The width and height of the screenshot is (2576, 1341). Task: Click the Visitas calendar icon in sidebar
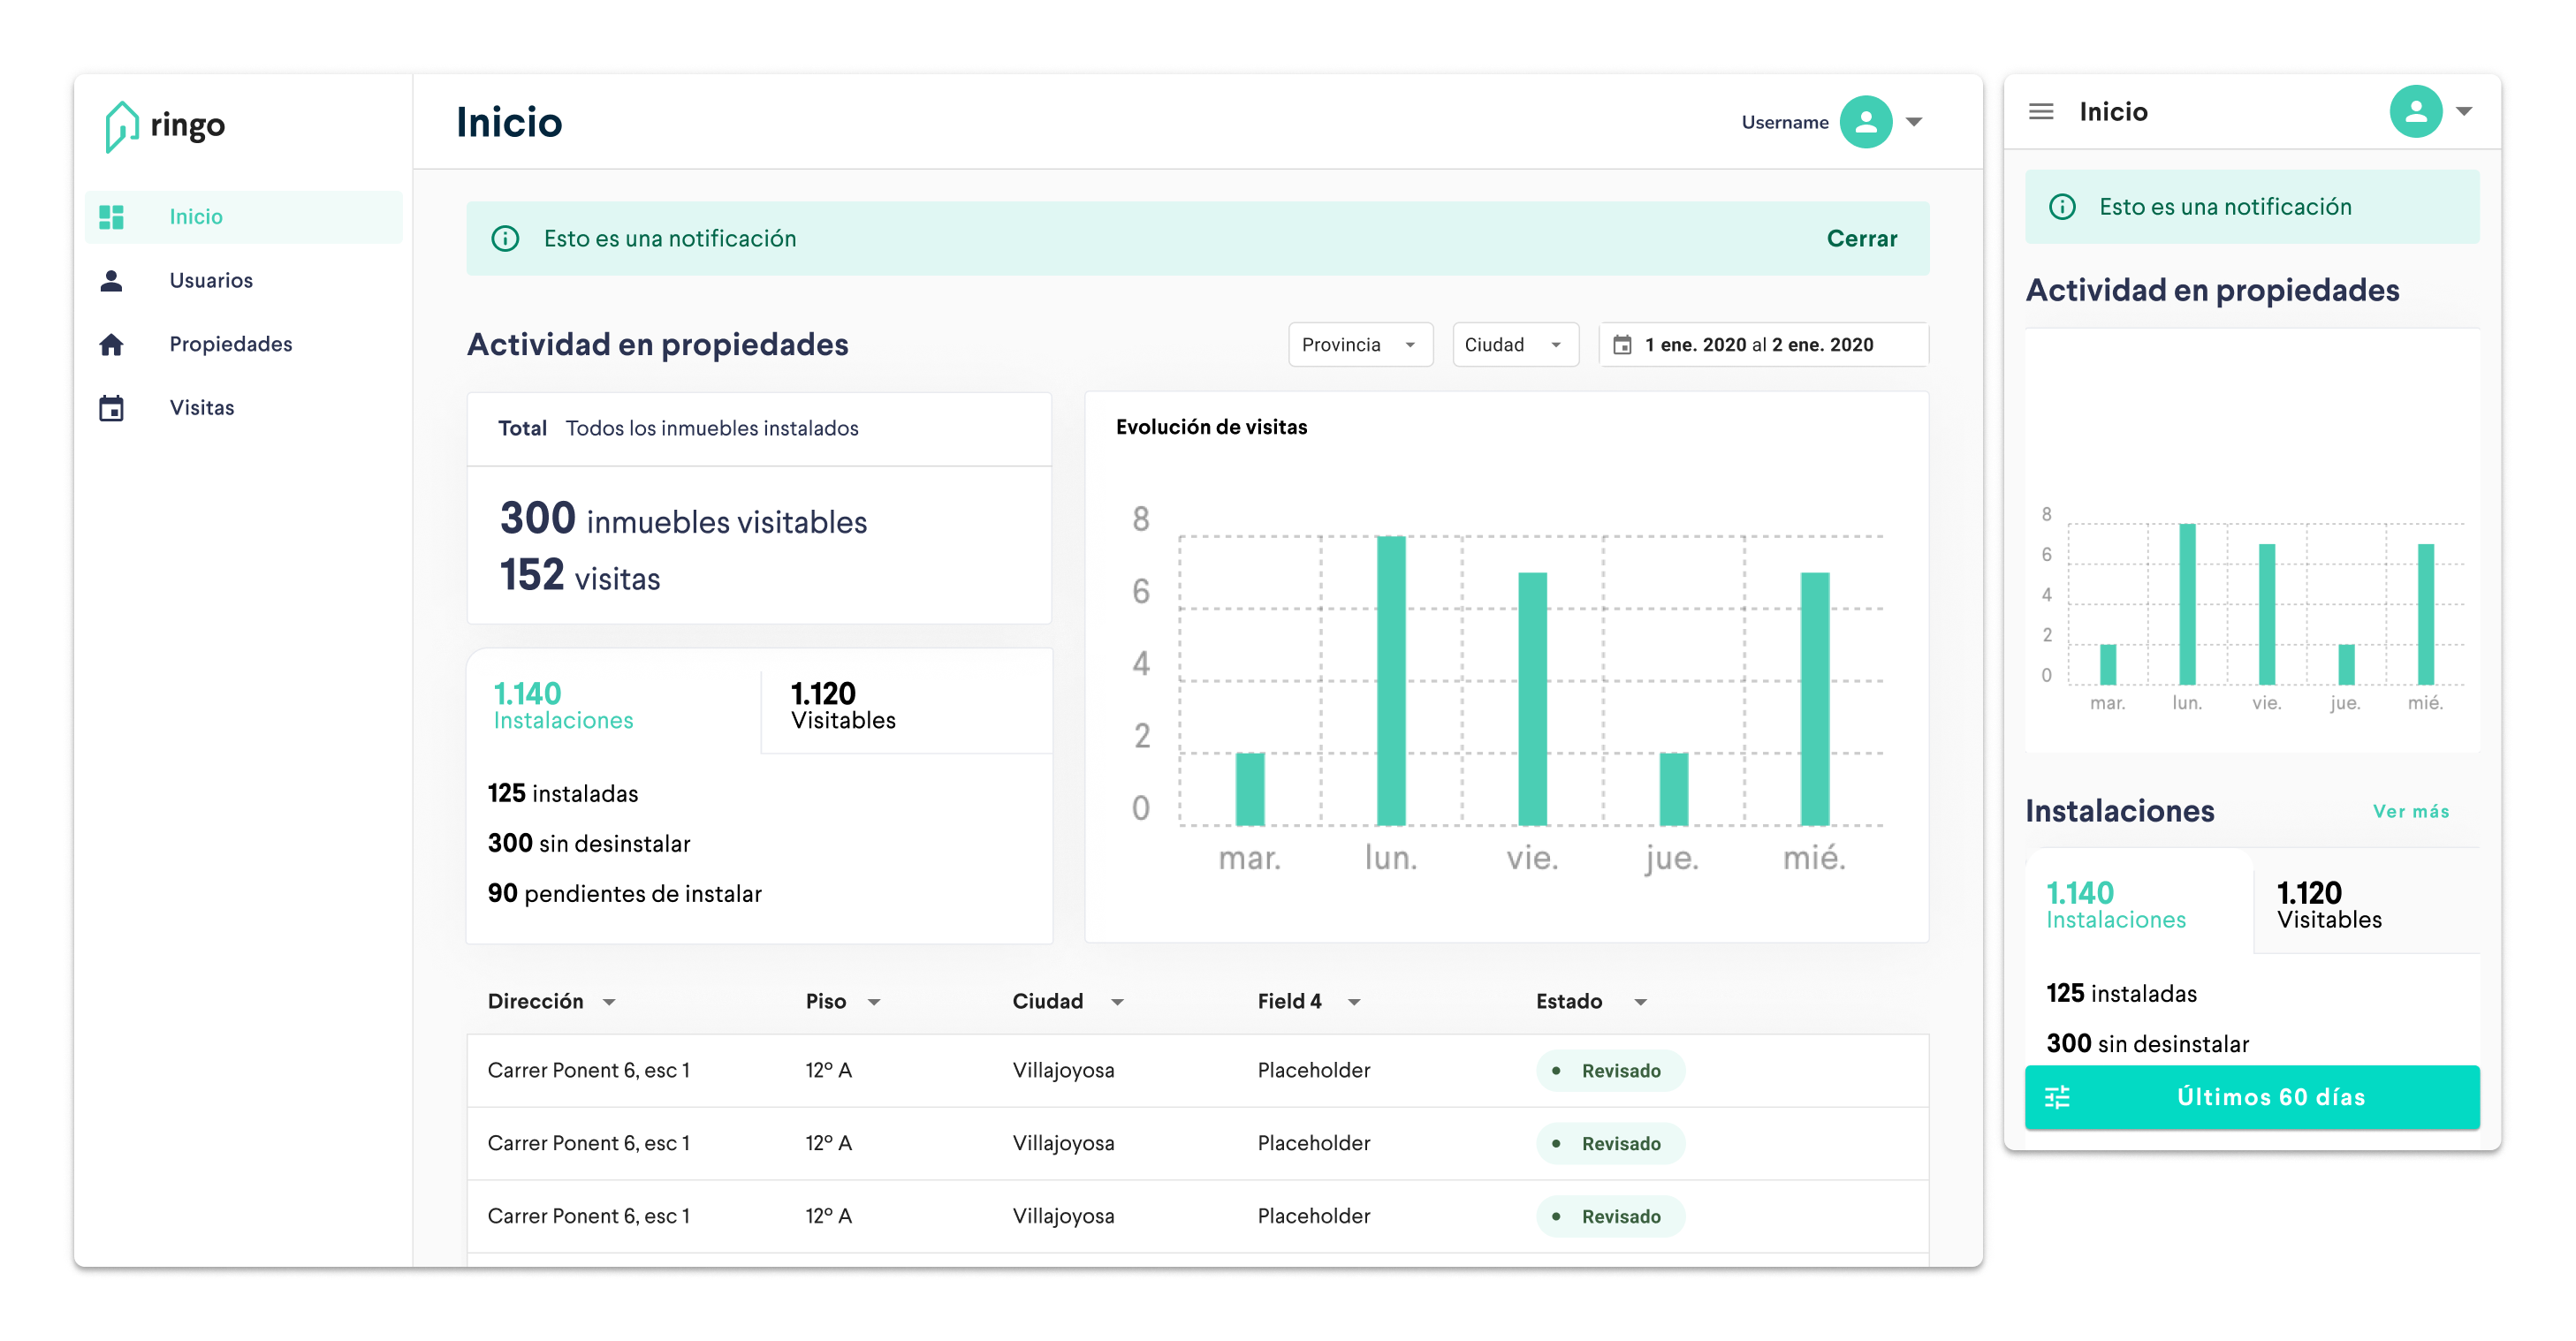click(111, 408)
